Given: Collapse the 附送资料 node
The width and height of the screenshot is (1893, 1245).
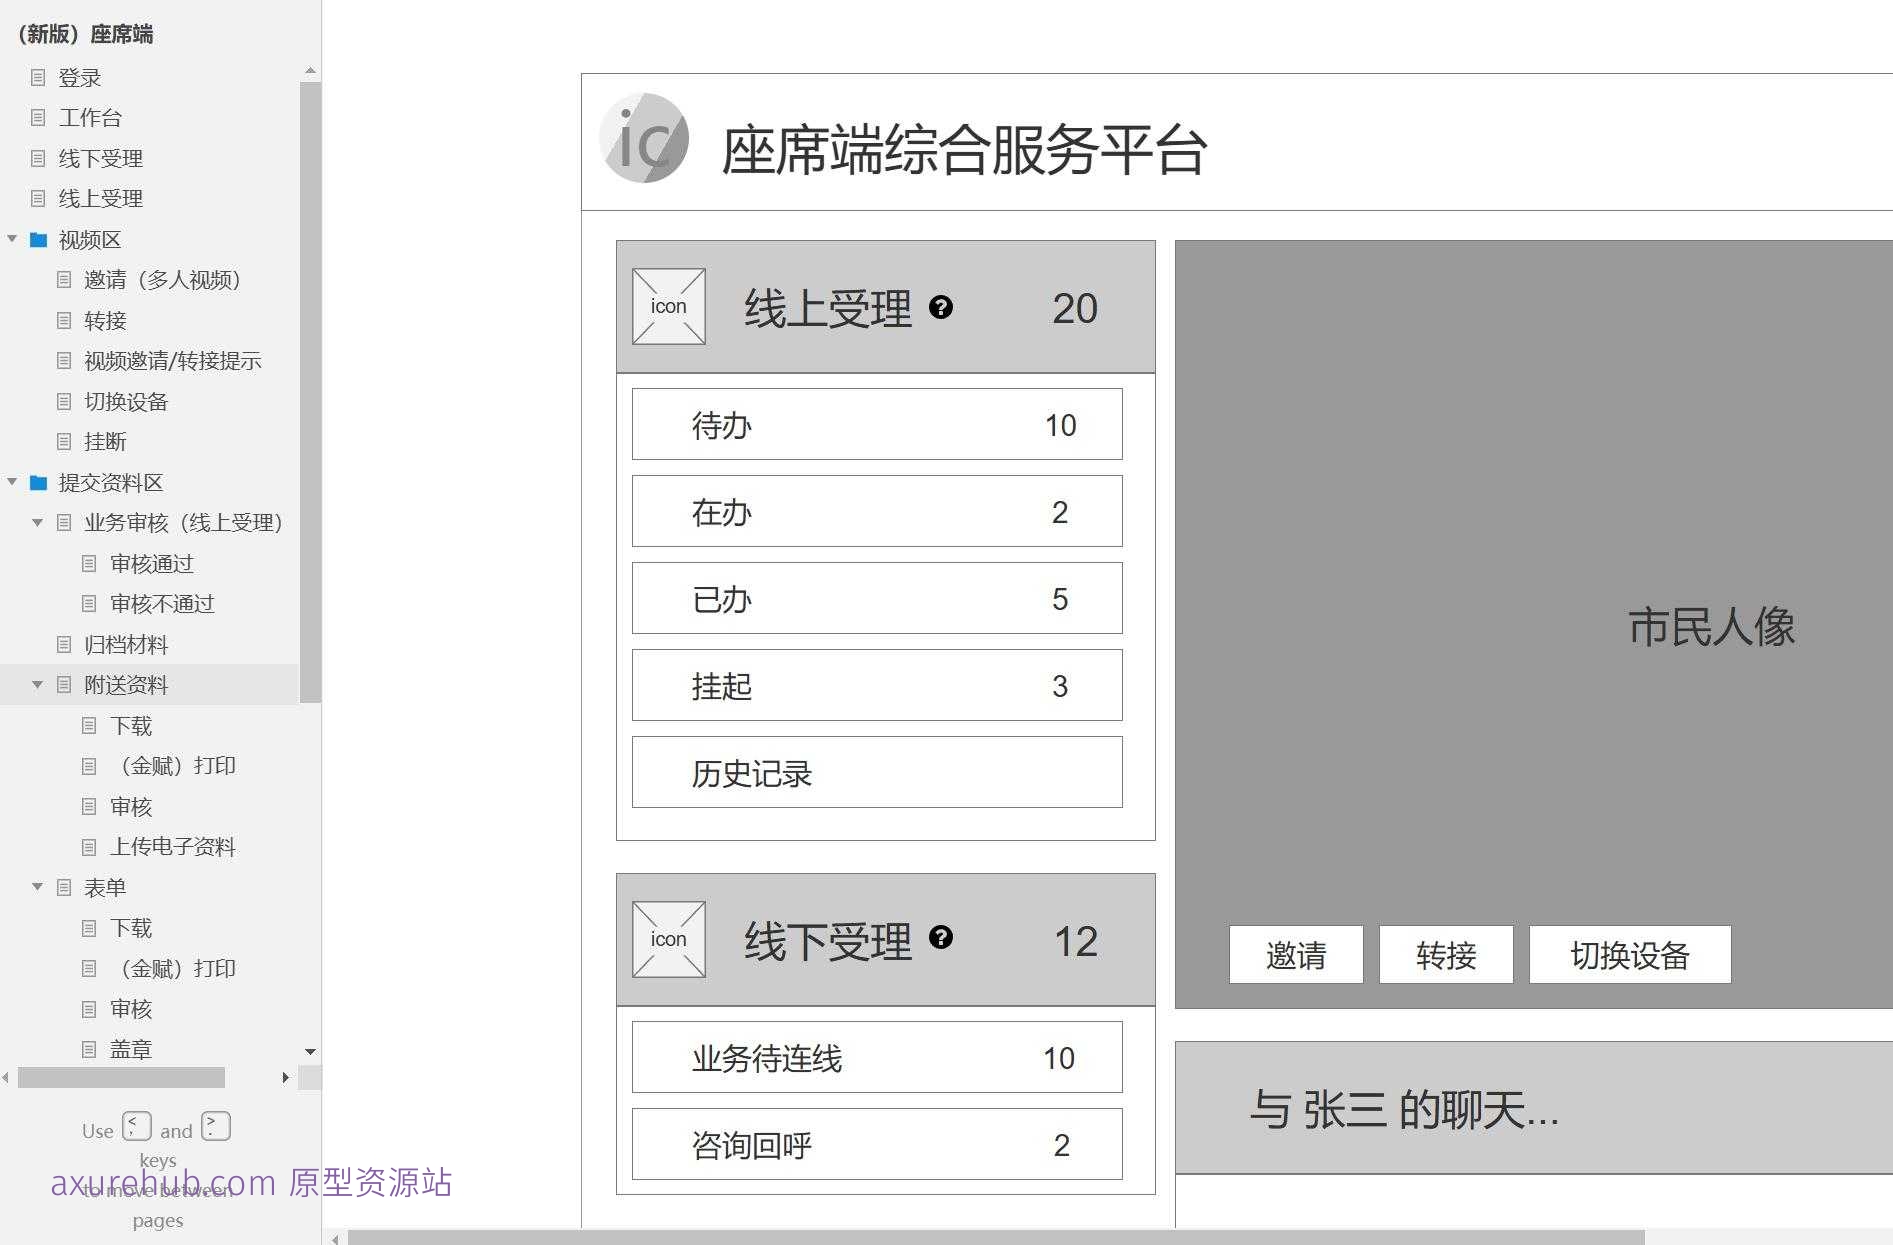Looking at the screenshot, I should coord(38,684).
